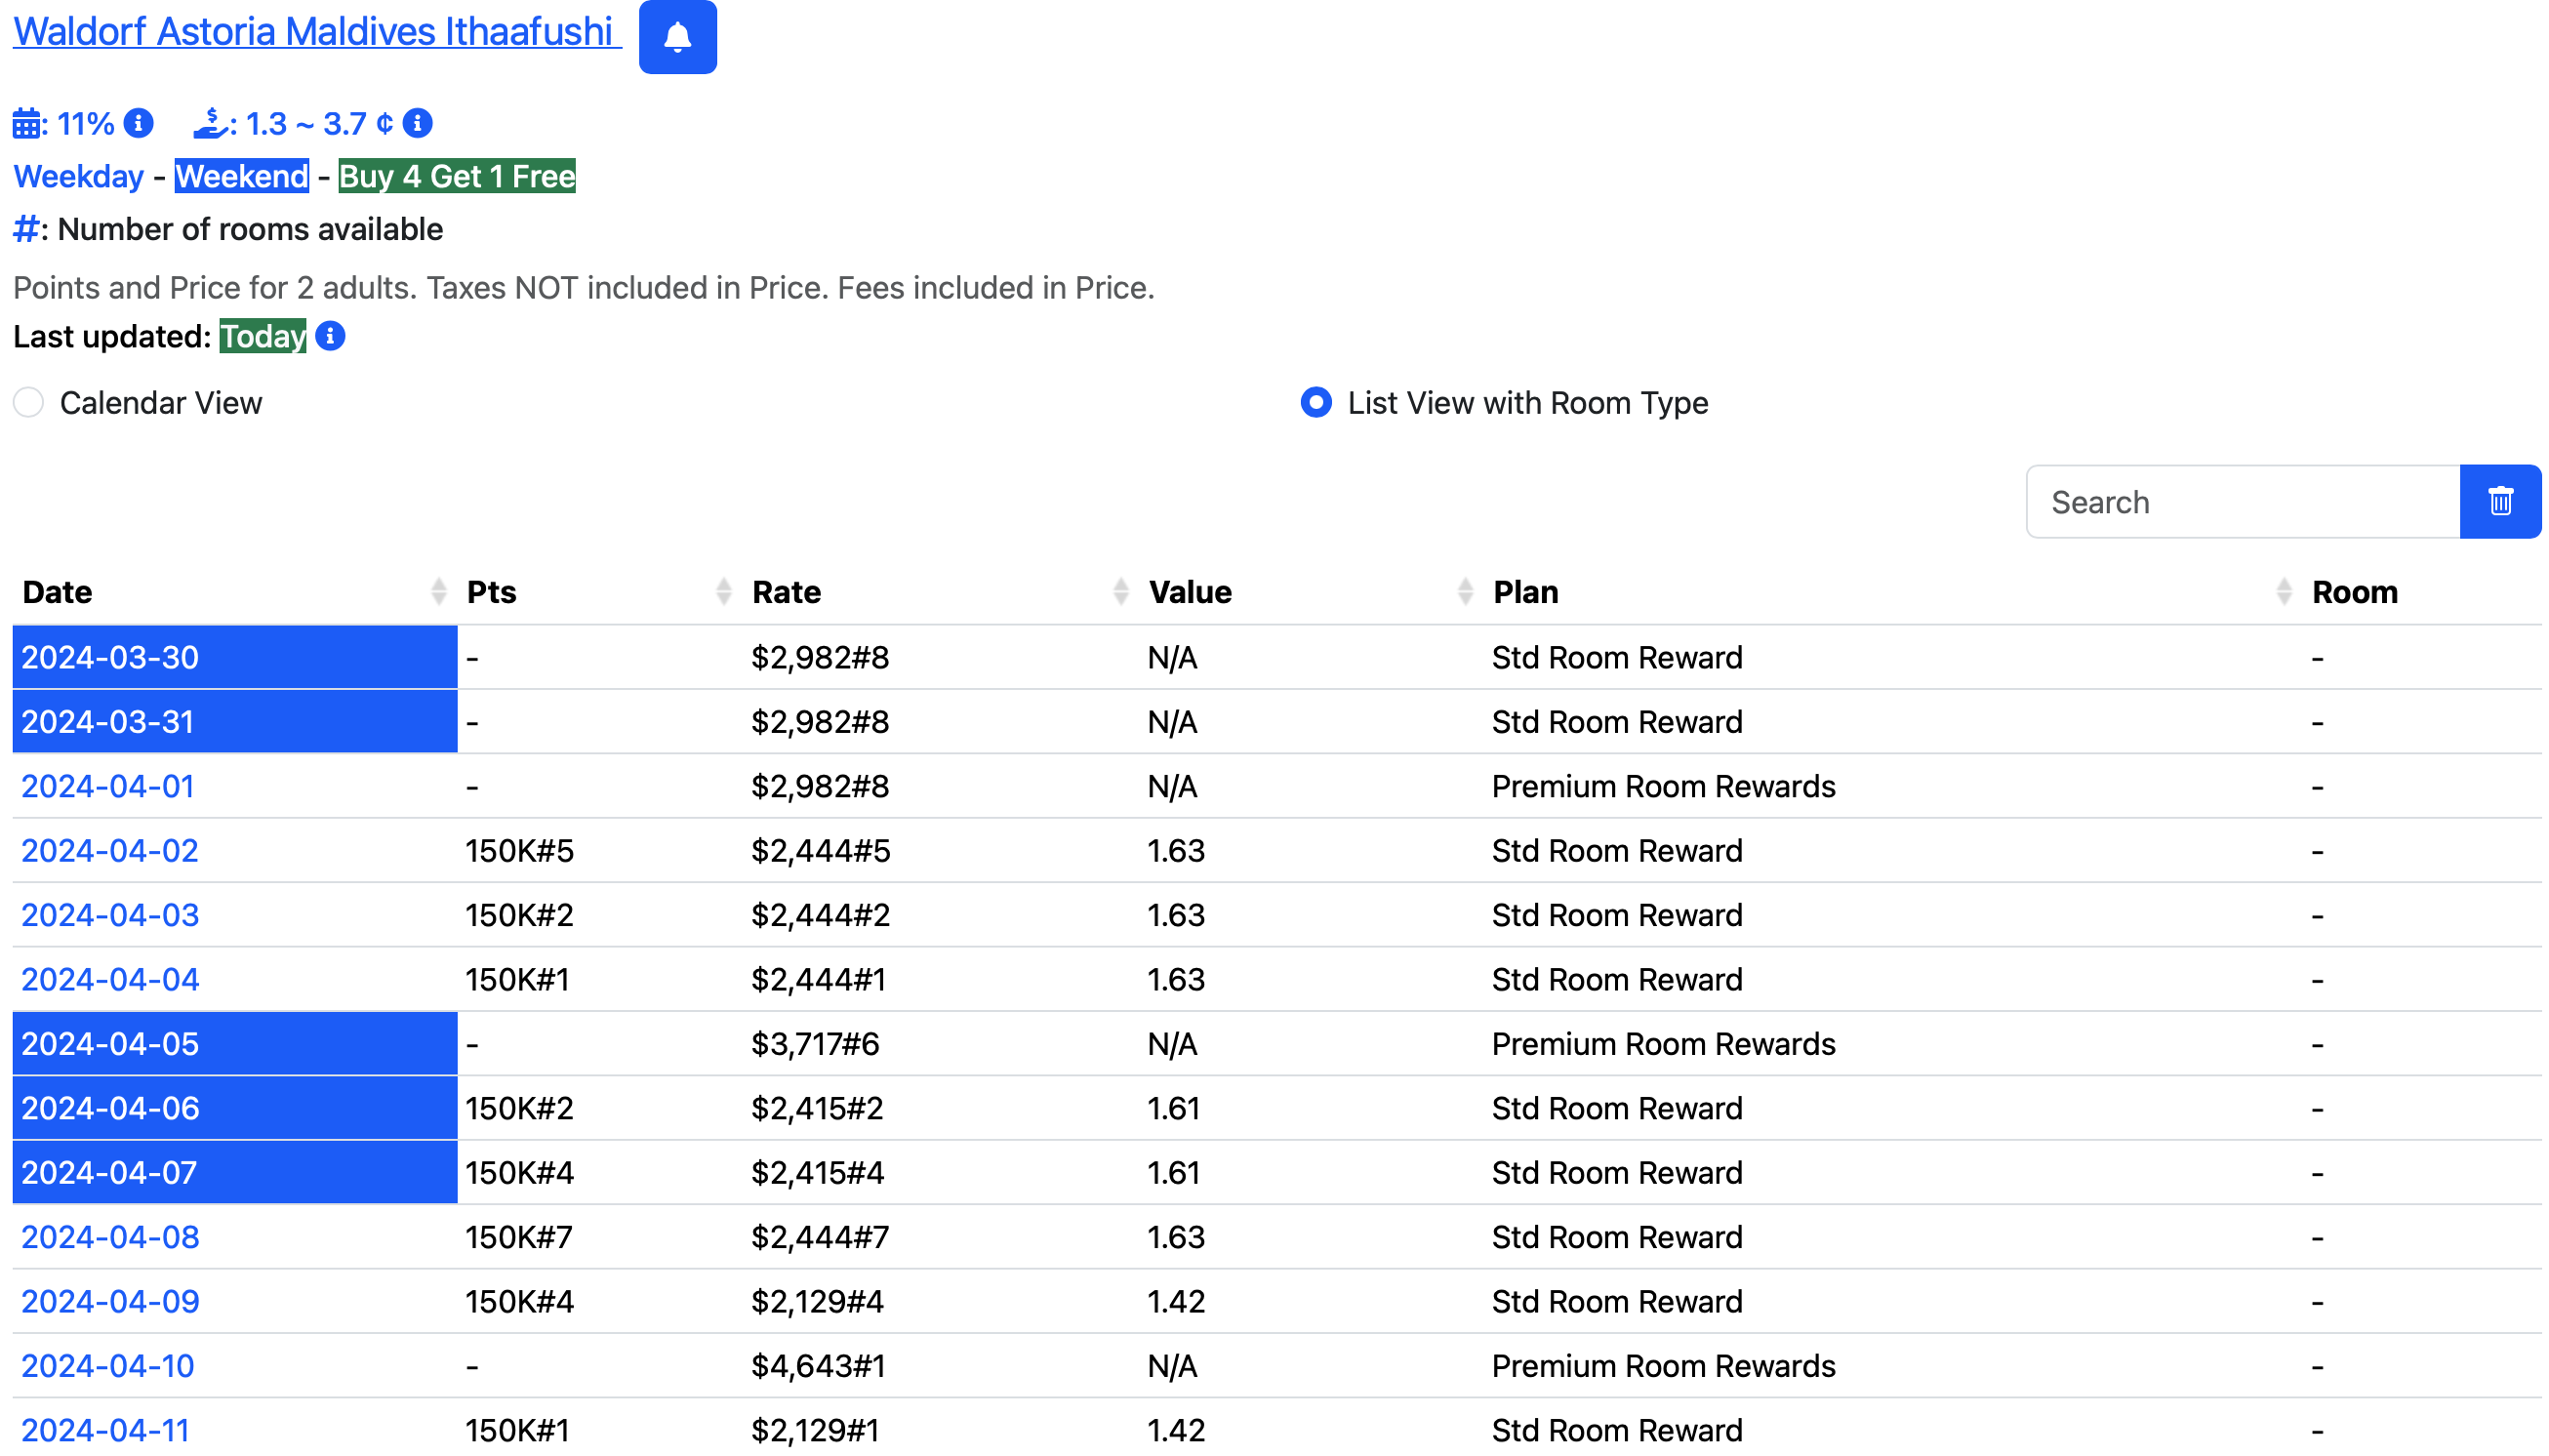This screenshot has width=2549, height=1456.
Task: Click 1.61 value in 2024-04-06 row
Action: 1174,1108
